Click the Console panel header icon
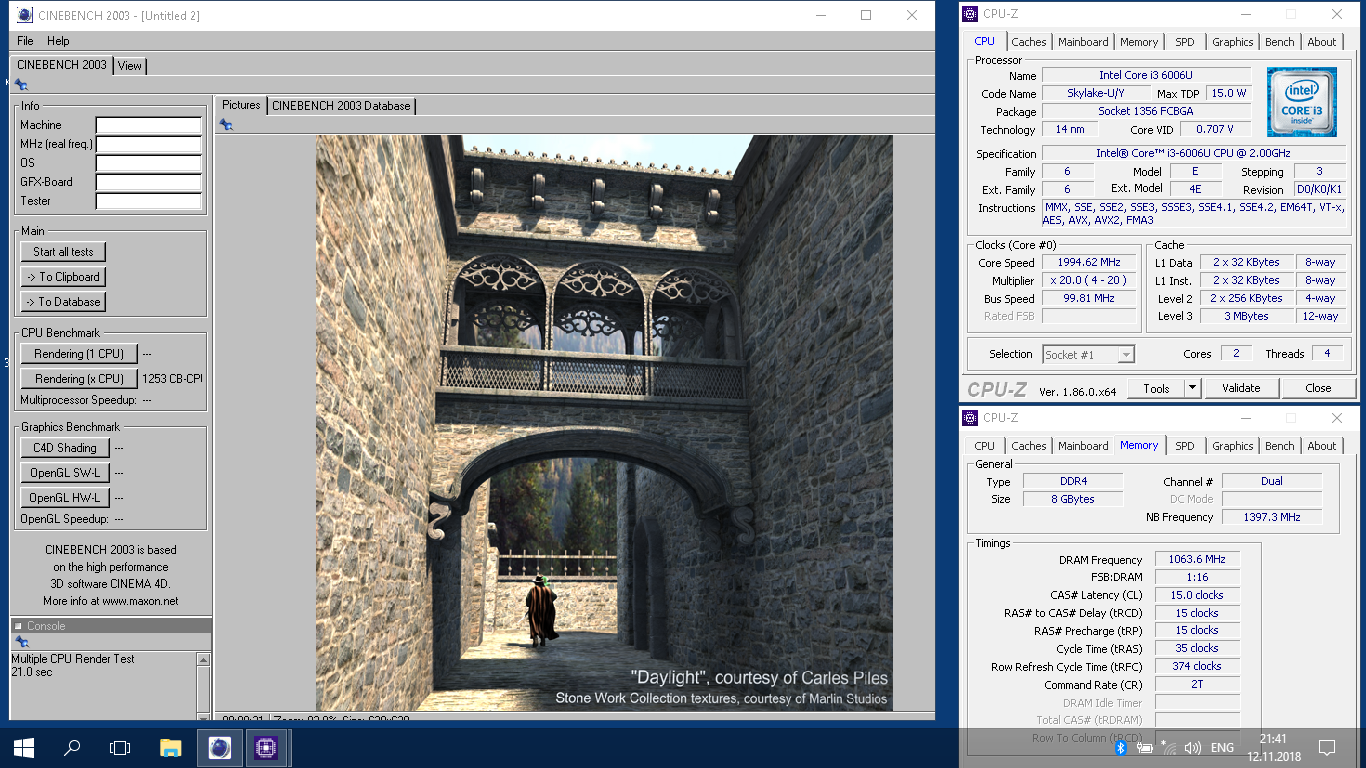This screenshot has height=768, width=1366. [x=18, y=626]
